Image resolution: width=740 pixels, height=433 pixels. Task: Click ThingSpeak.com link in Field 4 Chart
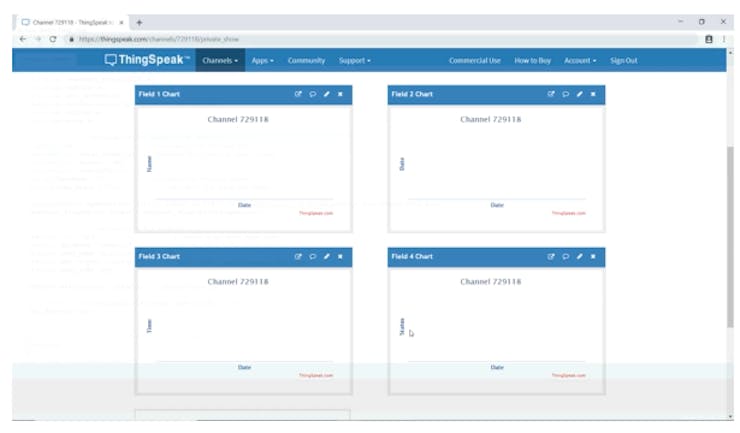pos(569,375)
